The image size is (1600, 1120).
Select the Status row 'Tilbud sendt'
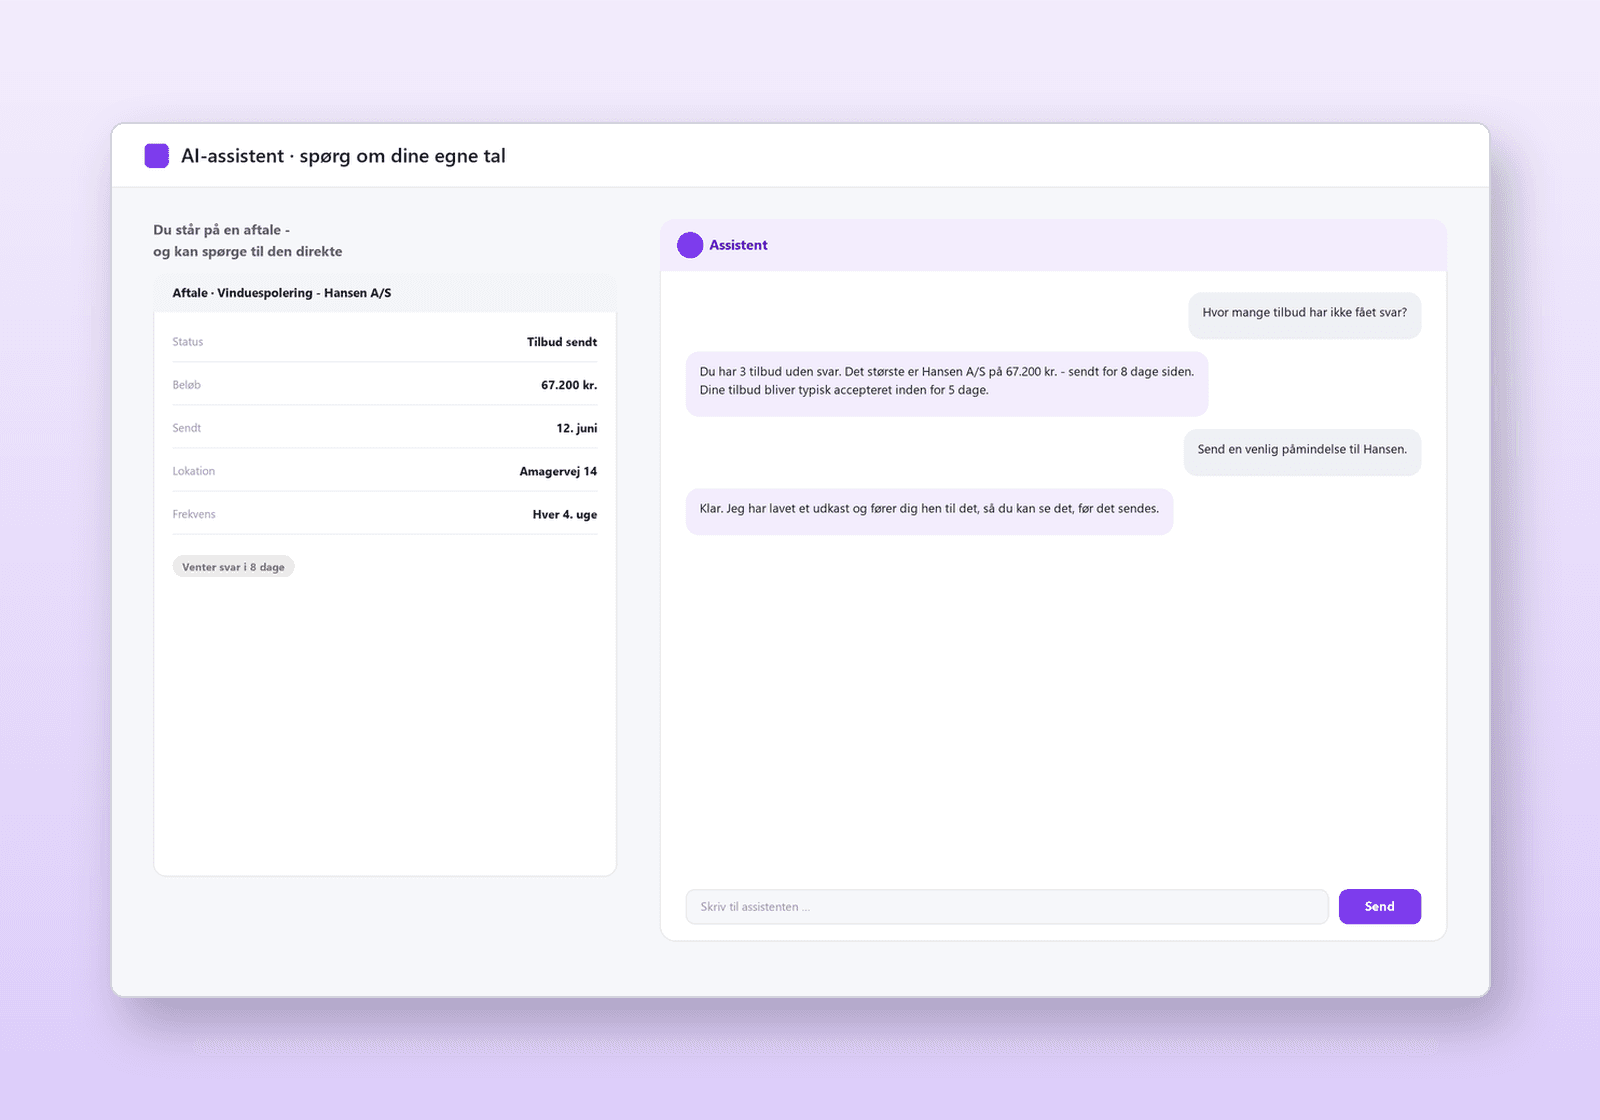tap(384, 342)
